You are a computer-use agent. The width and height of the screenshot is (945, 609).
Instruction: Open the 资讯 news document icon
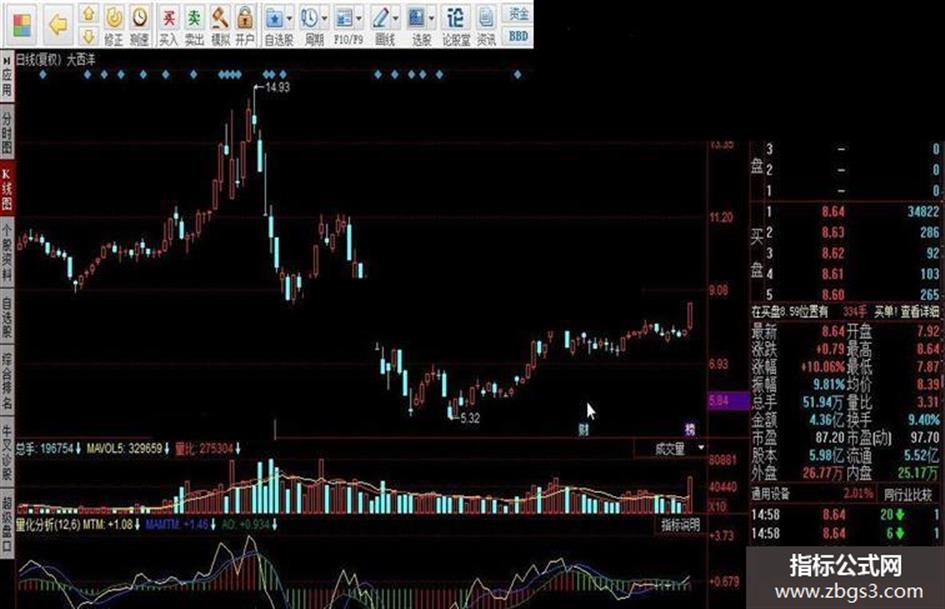tap(486, 18)
